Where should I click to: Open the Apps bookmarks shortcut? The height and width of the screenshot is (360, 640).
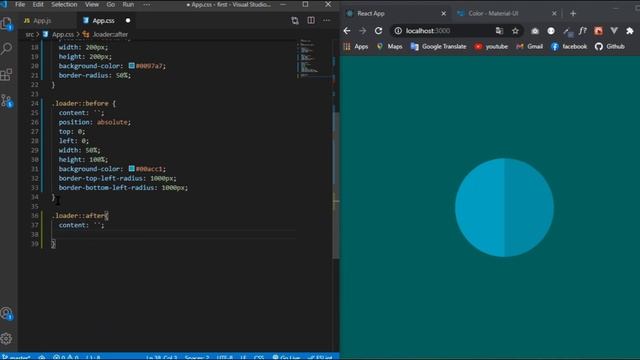[x=356, y=47]
